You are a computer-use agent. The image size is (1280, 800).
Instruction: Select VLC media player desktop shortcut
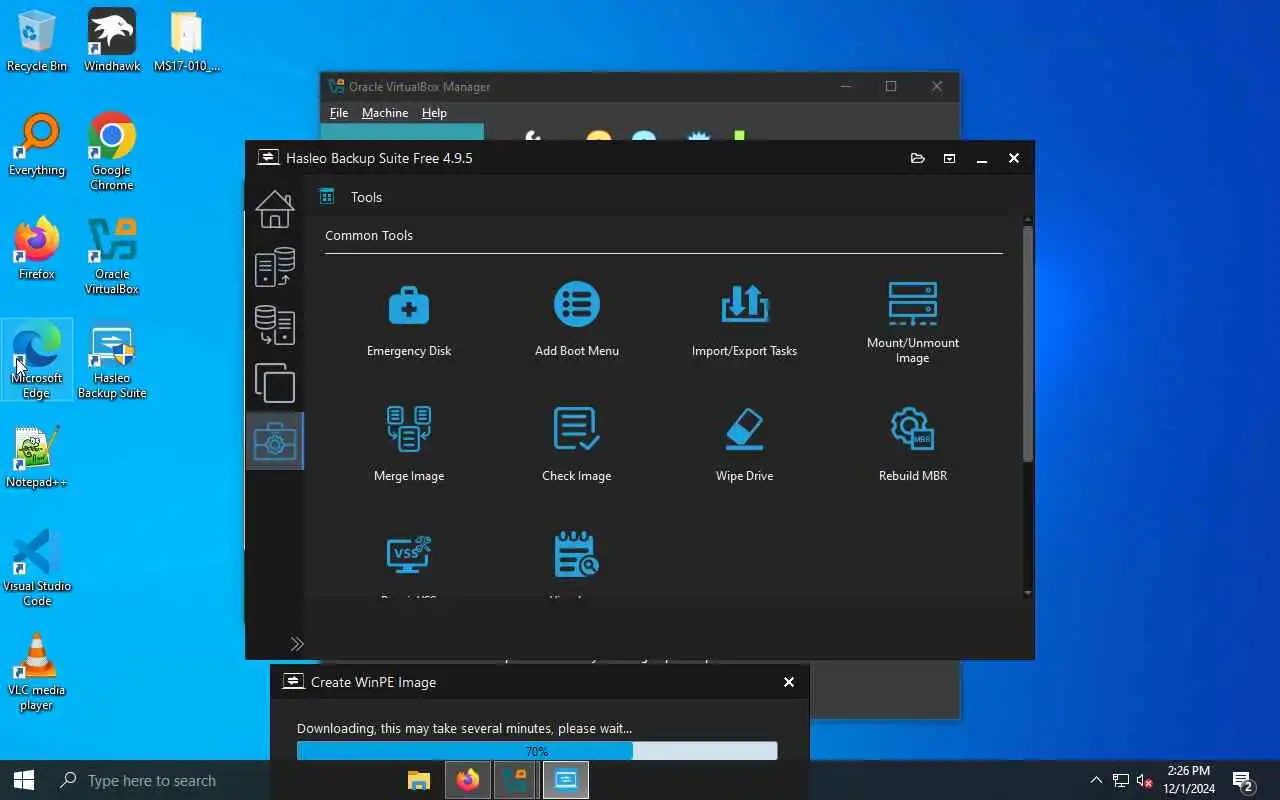pyautogui.click(x=37, y=672)
